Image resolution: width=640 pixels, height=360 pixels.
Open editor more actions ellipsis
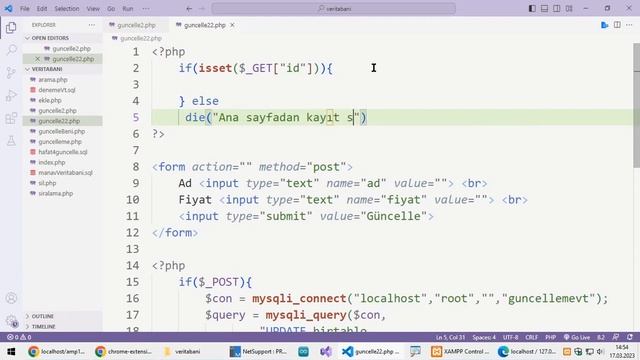[629, 25]
